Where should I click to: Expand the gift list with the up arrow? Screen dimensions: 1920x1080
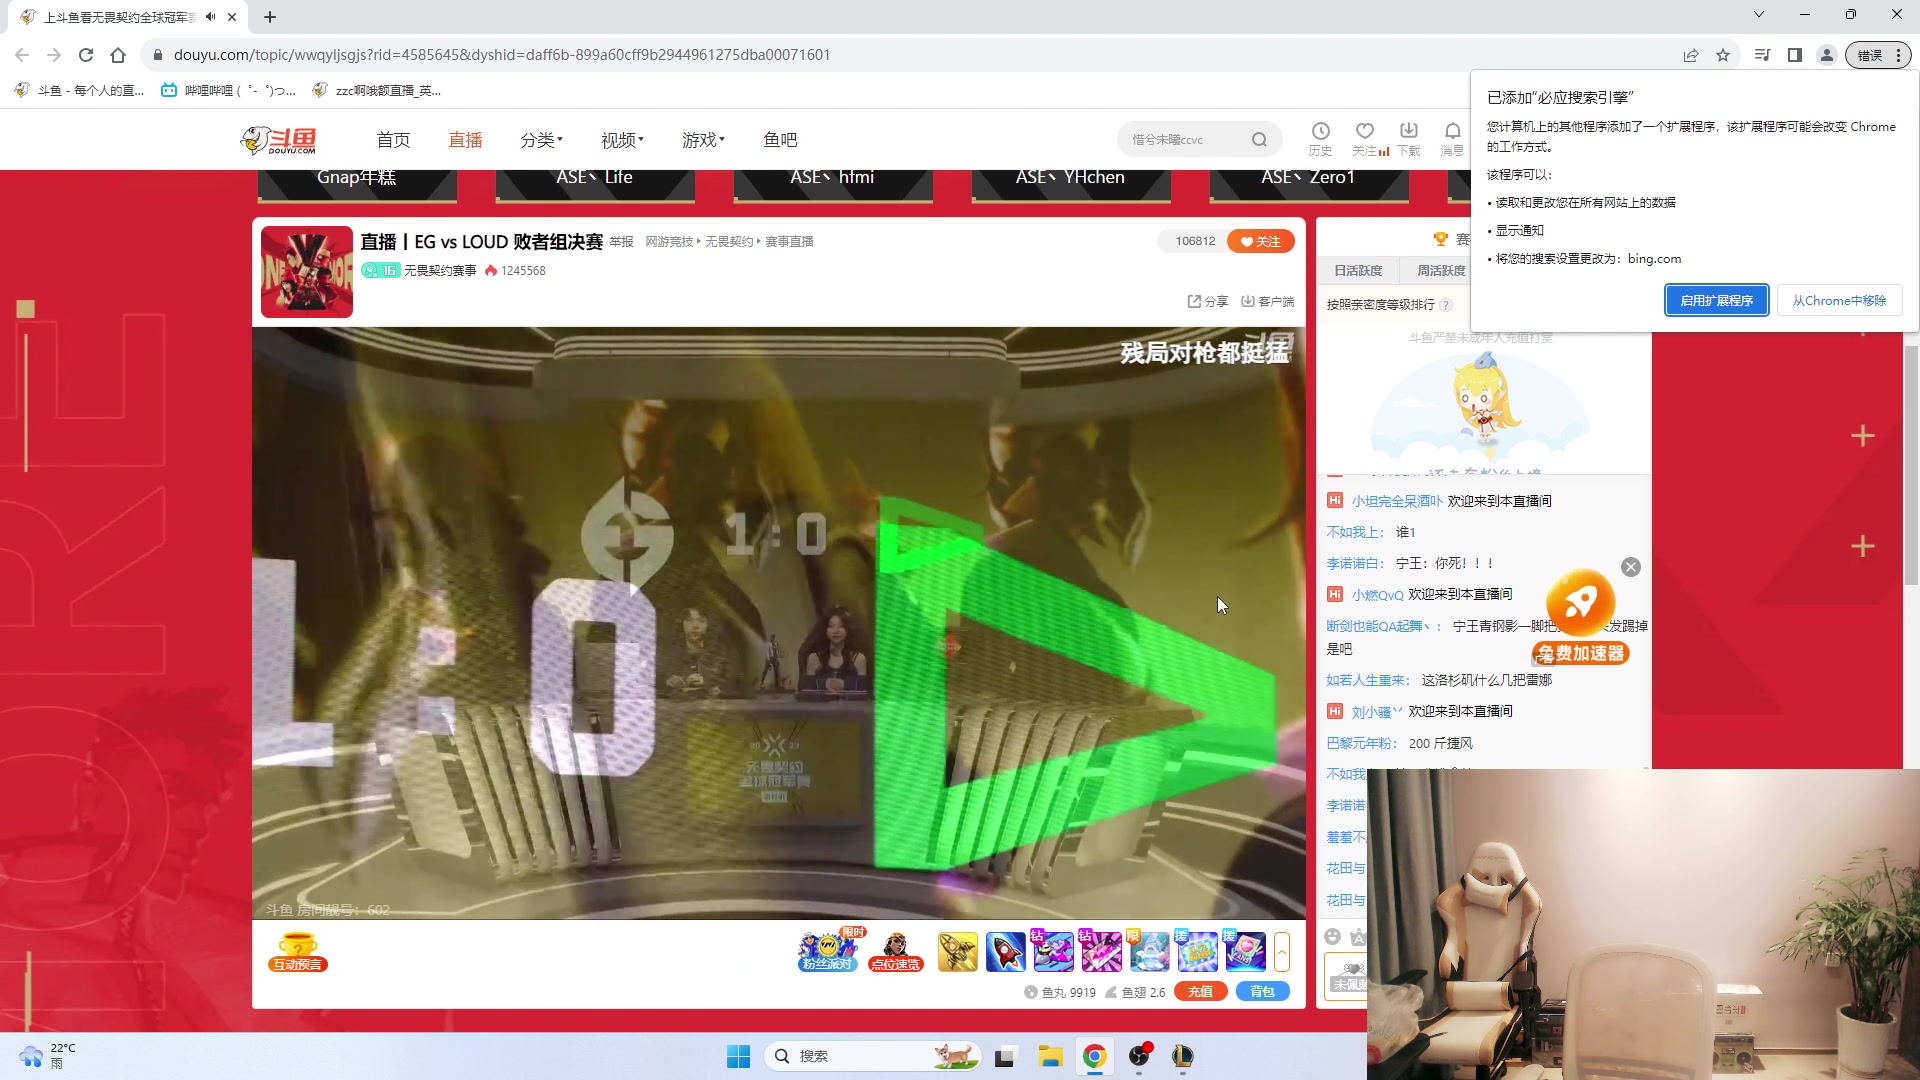pyautogui.click(x=1282, y=951)
